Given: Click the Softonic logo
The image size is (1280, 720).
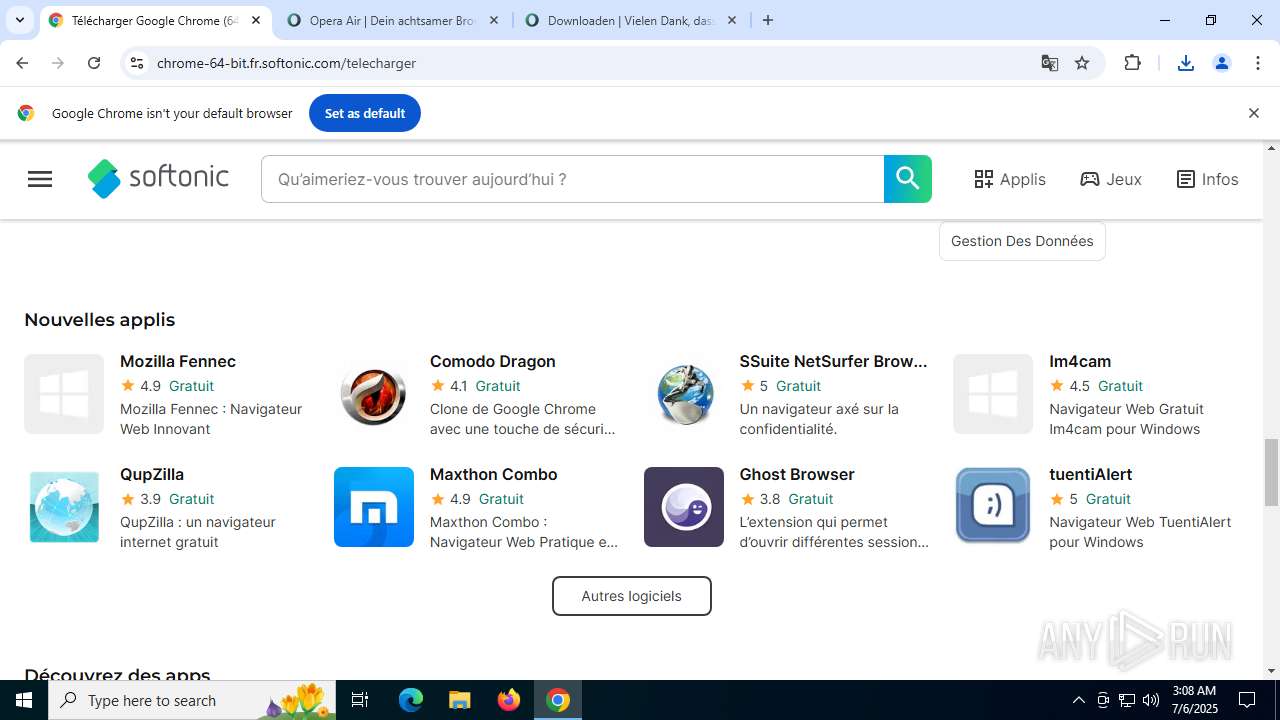Looking at the screenshot, I should tap(158, 179).
